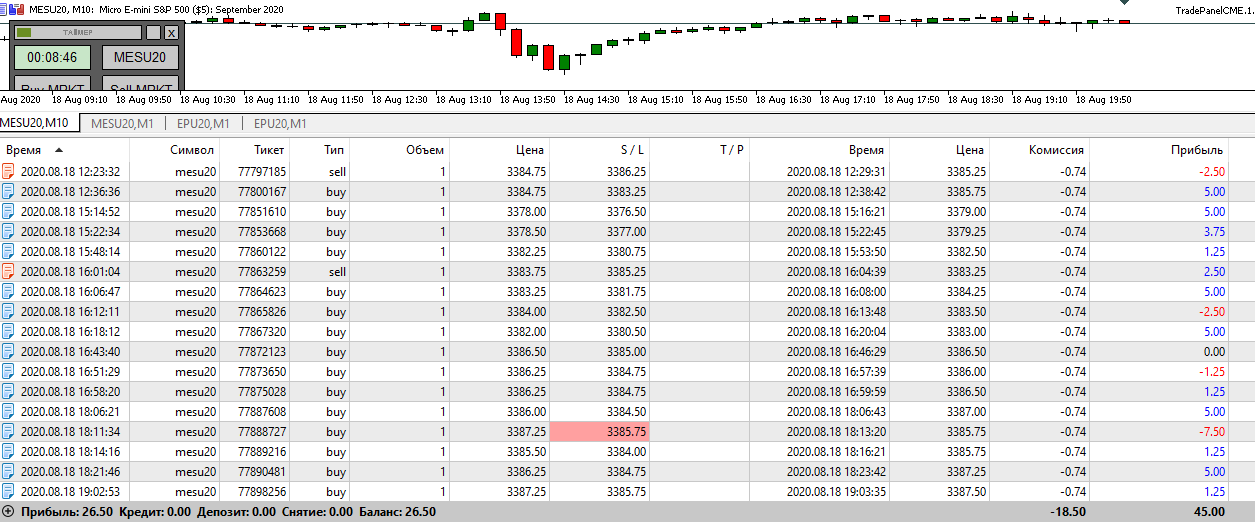Click the pink highlighted S / L cell 3385.75
The image size is (1255, 523).
tap(600, 431)
